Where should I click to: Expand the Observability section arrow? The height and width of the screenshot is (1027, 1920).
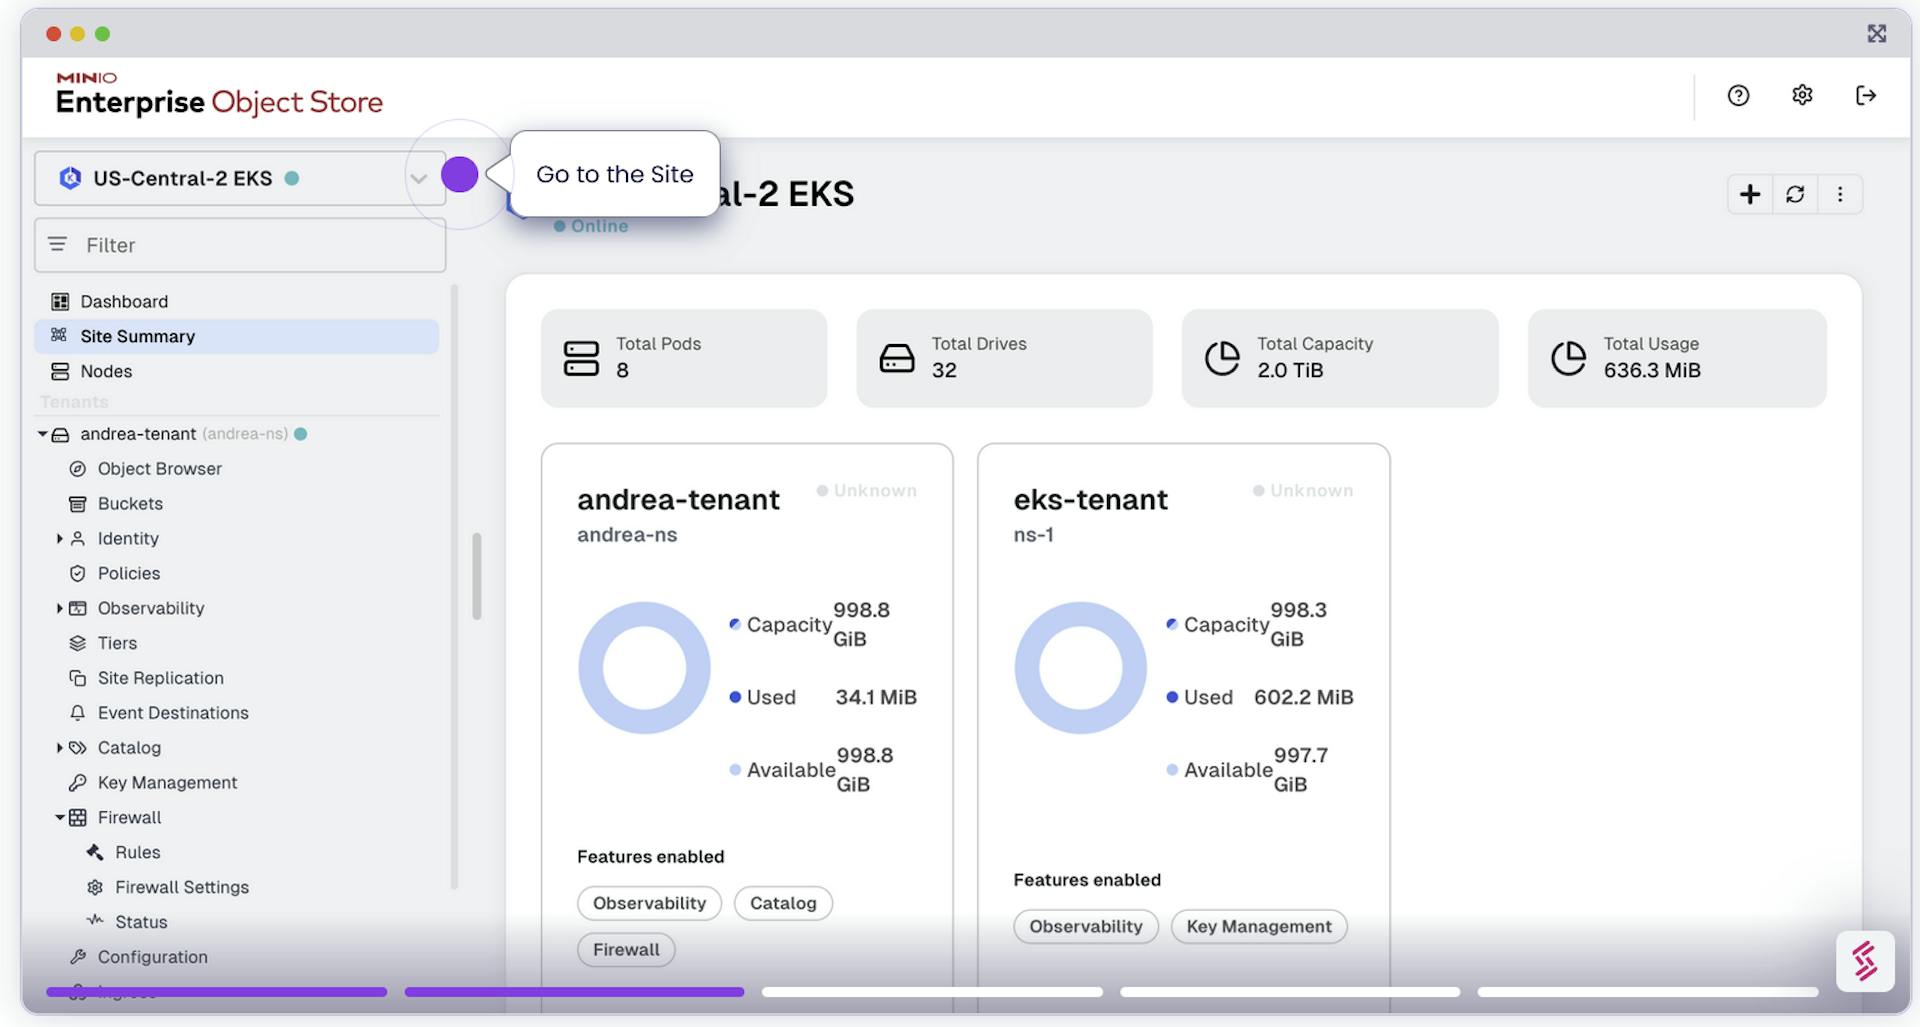click(60, 608)
